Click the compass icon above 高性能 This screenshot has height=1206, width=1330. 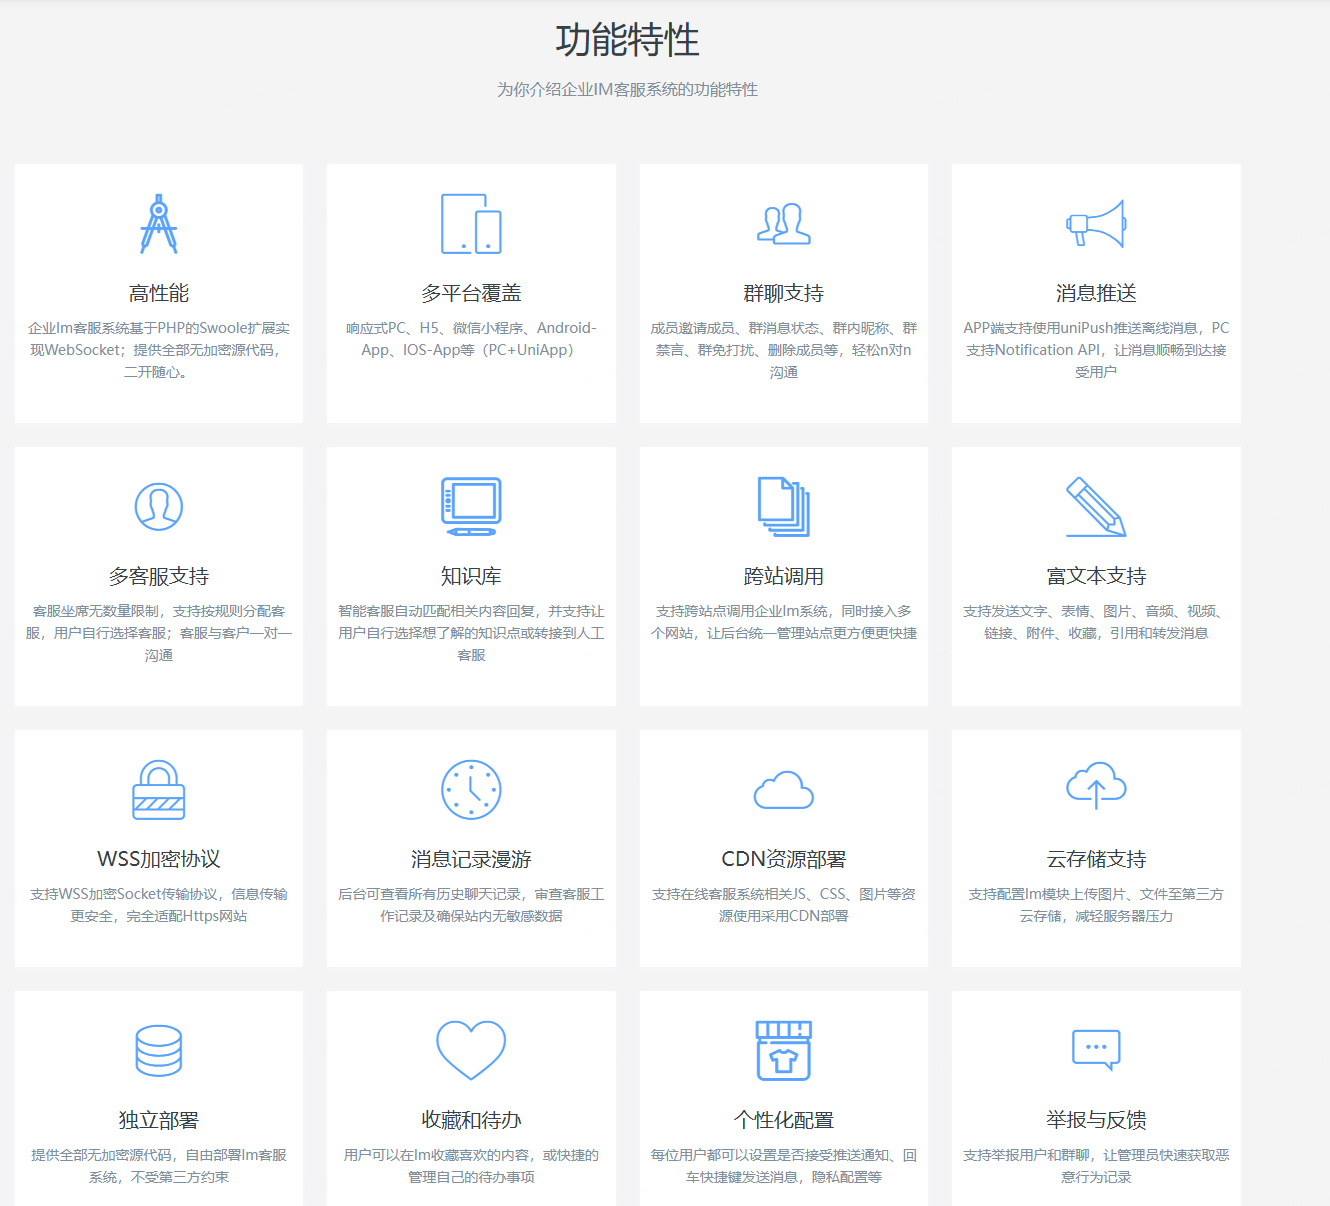click(x=159, y=224)
